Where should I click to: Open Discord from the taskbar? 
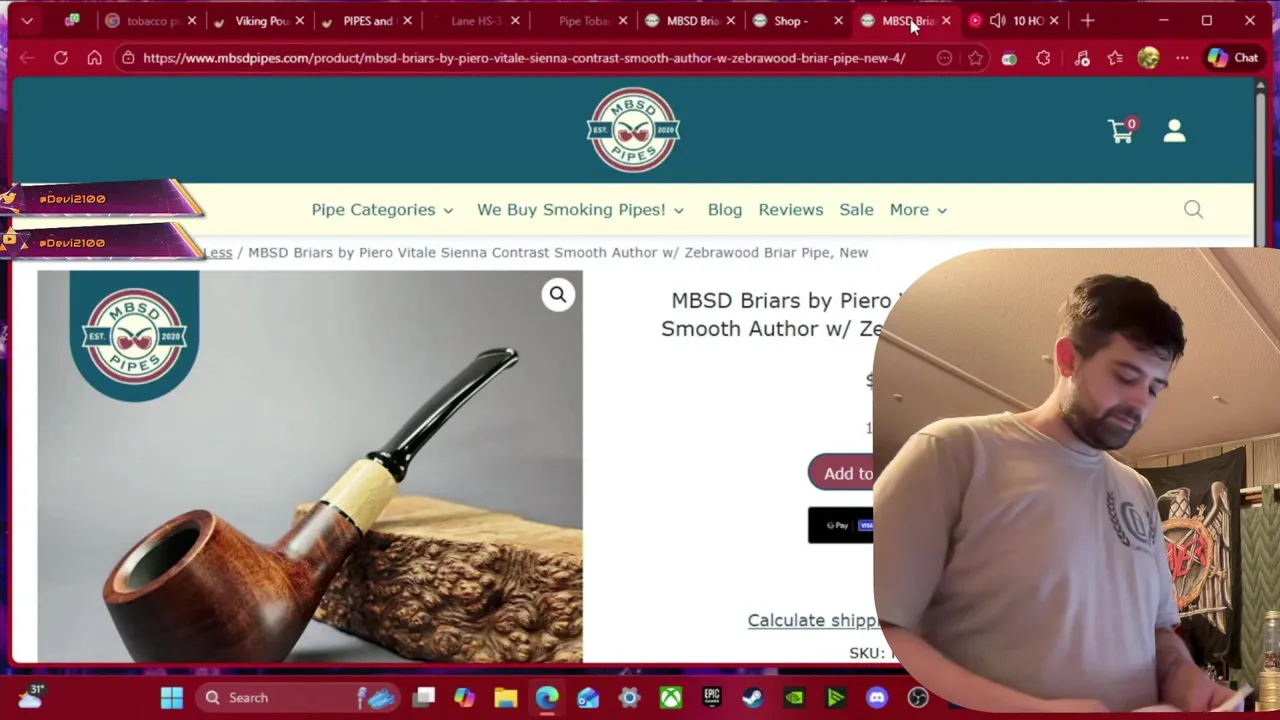[x=877, y=697]
